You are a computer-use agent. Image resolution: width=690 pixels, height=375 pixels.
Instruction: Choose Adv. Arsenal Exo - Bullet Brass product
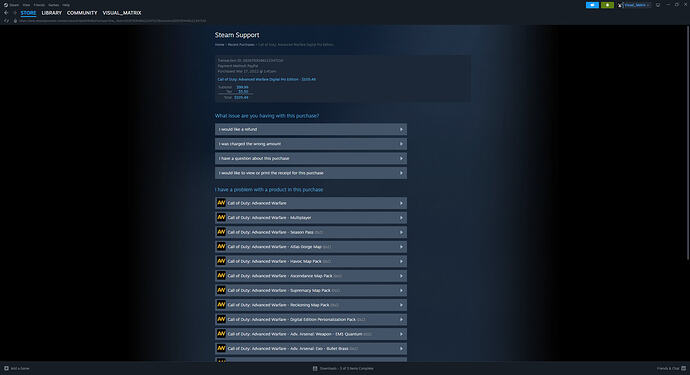tap(311, 348)
